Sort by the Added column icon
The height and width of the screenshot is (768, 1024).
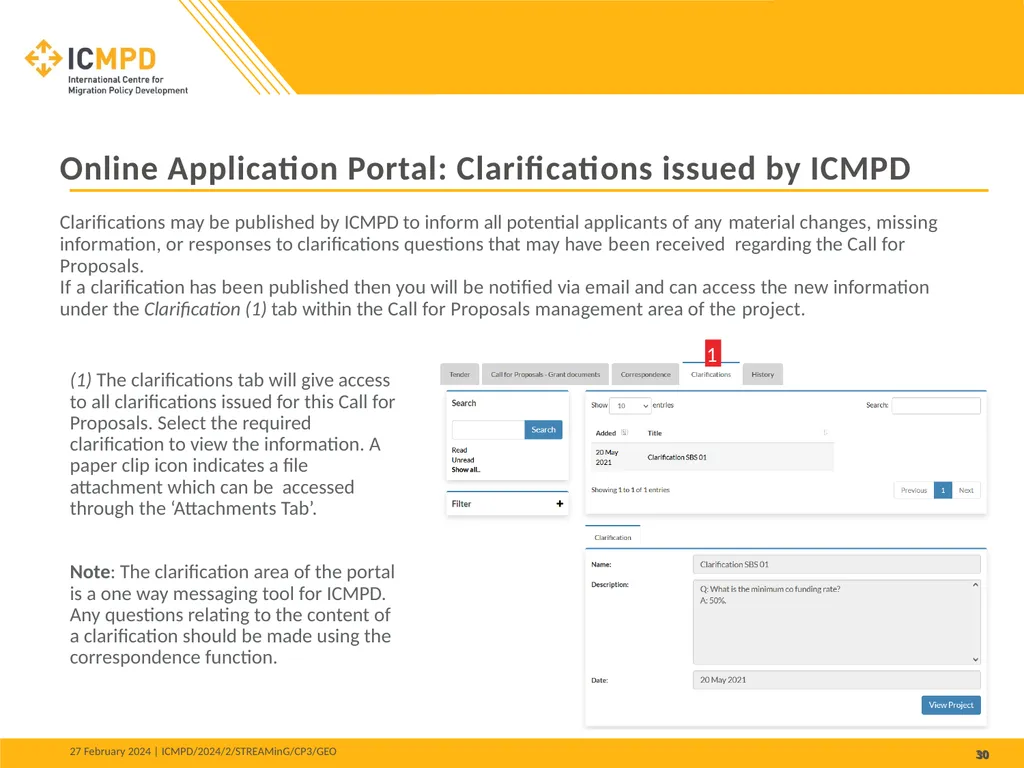[x=624, y=432]
